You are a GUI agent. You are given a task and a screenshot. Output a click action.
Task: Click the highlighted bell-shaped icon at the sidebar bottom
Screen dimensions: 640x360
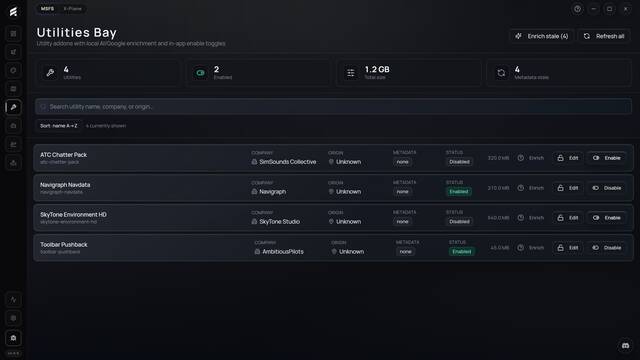coord(13,338)
